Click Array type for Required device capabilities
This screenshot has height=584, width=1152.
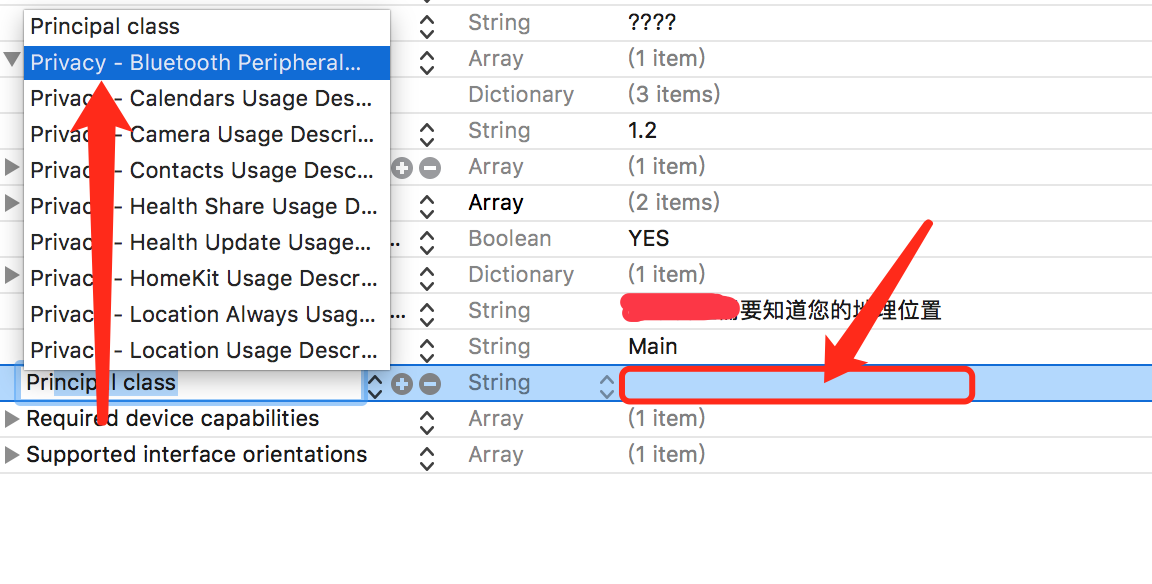click(496, 419)
